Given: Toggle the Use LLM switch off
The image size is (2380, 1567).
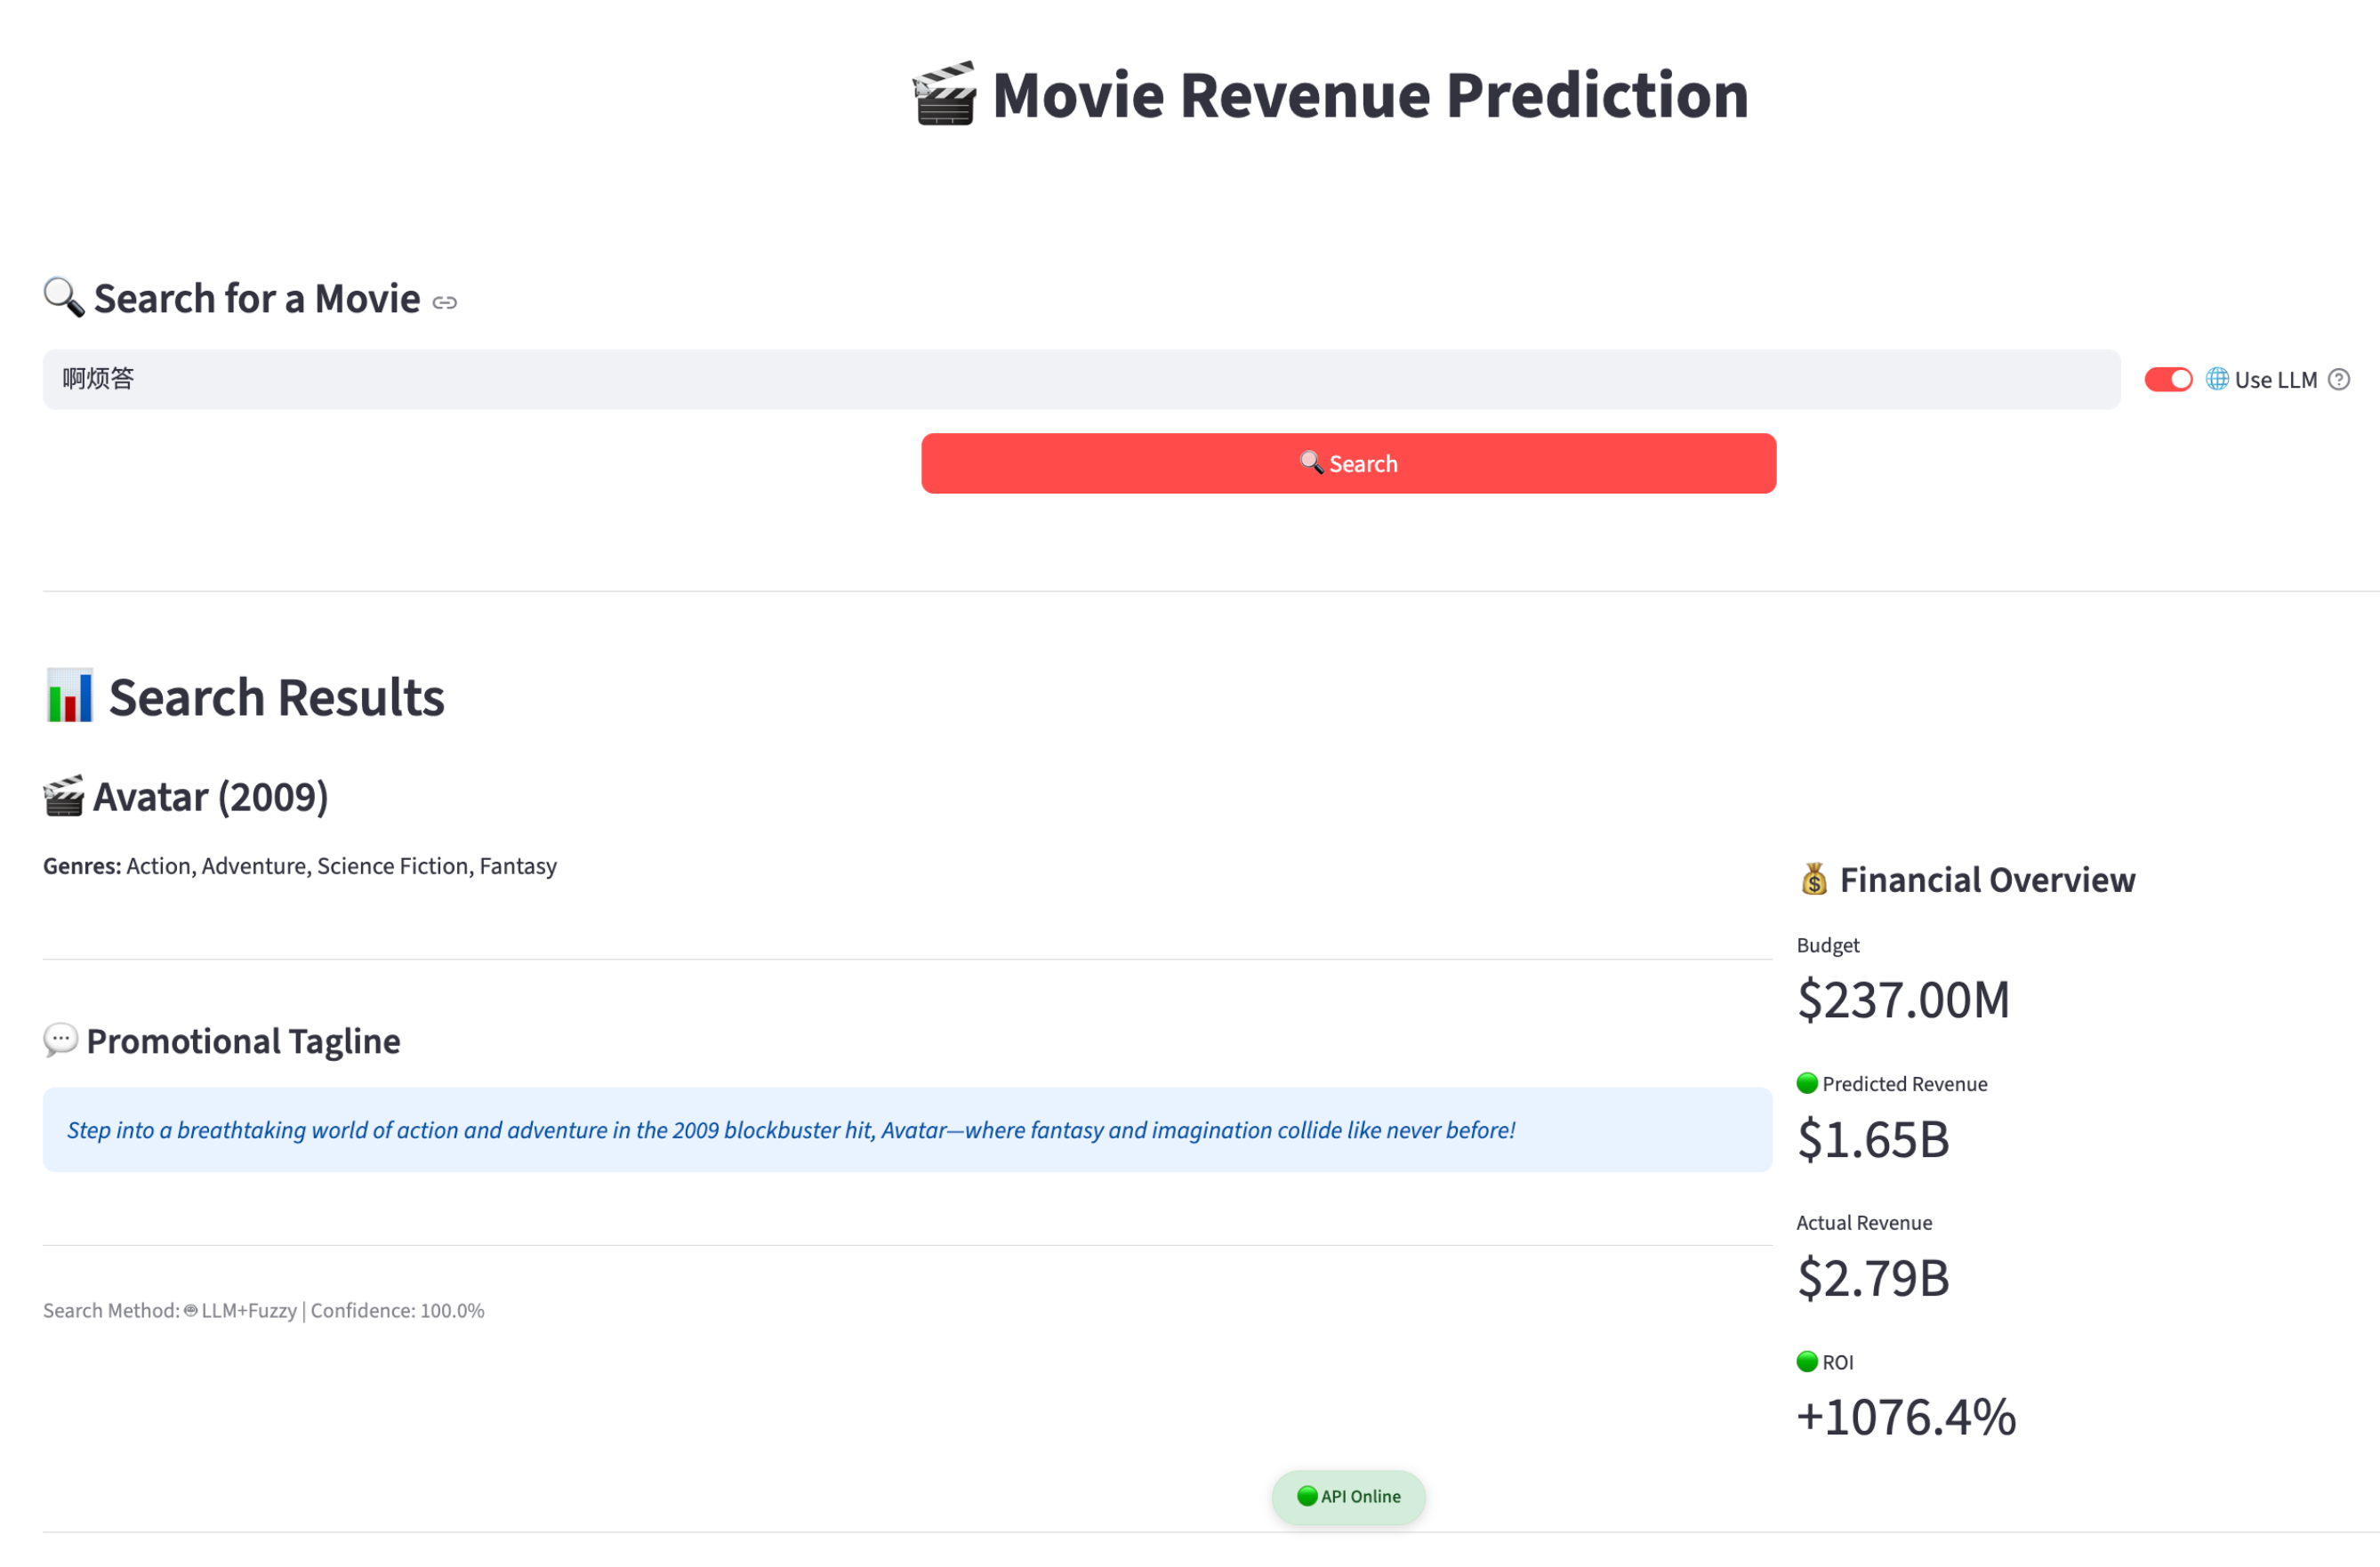Looking at the screenshot, I should (2167, 379).
